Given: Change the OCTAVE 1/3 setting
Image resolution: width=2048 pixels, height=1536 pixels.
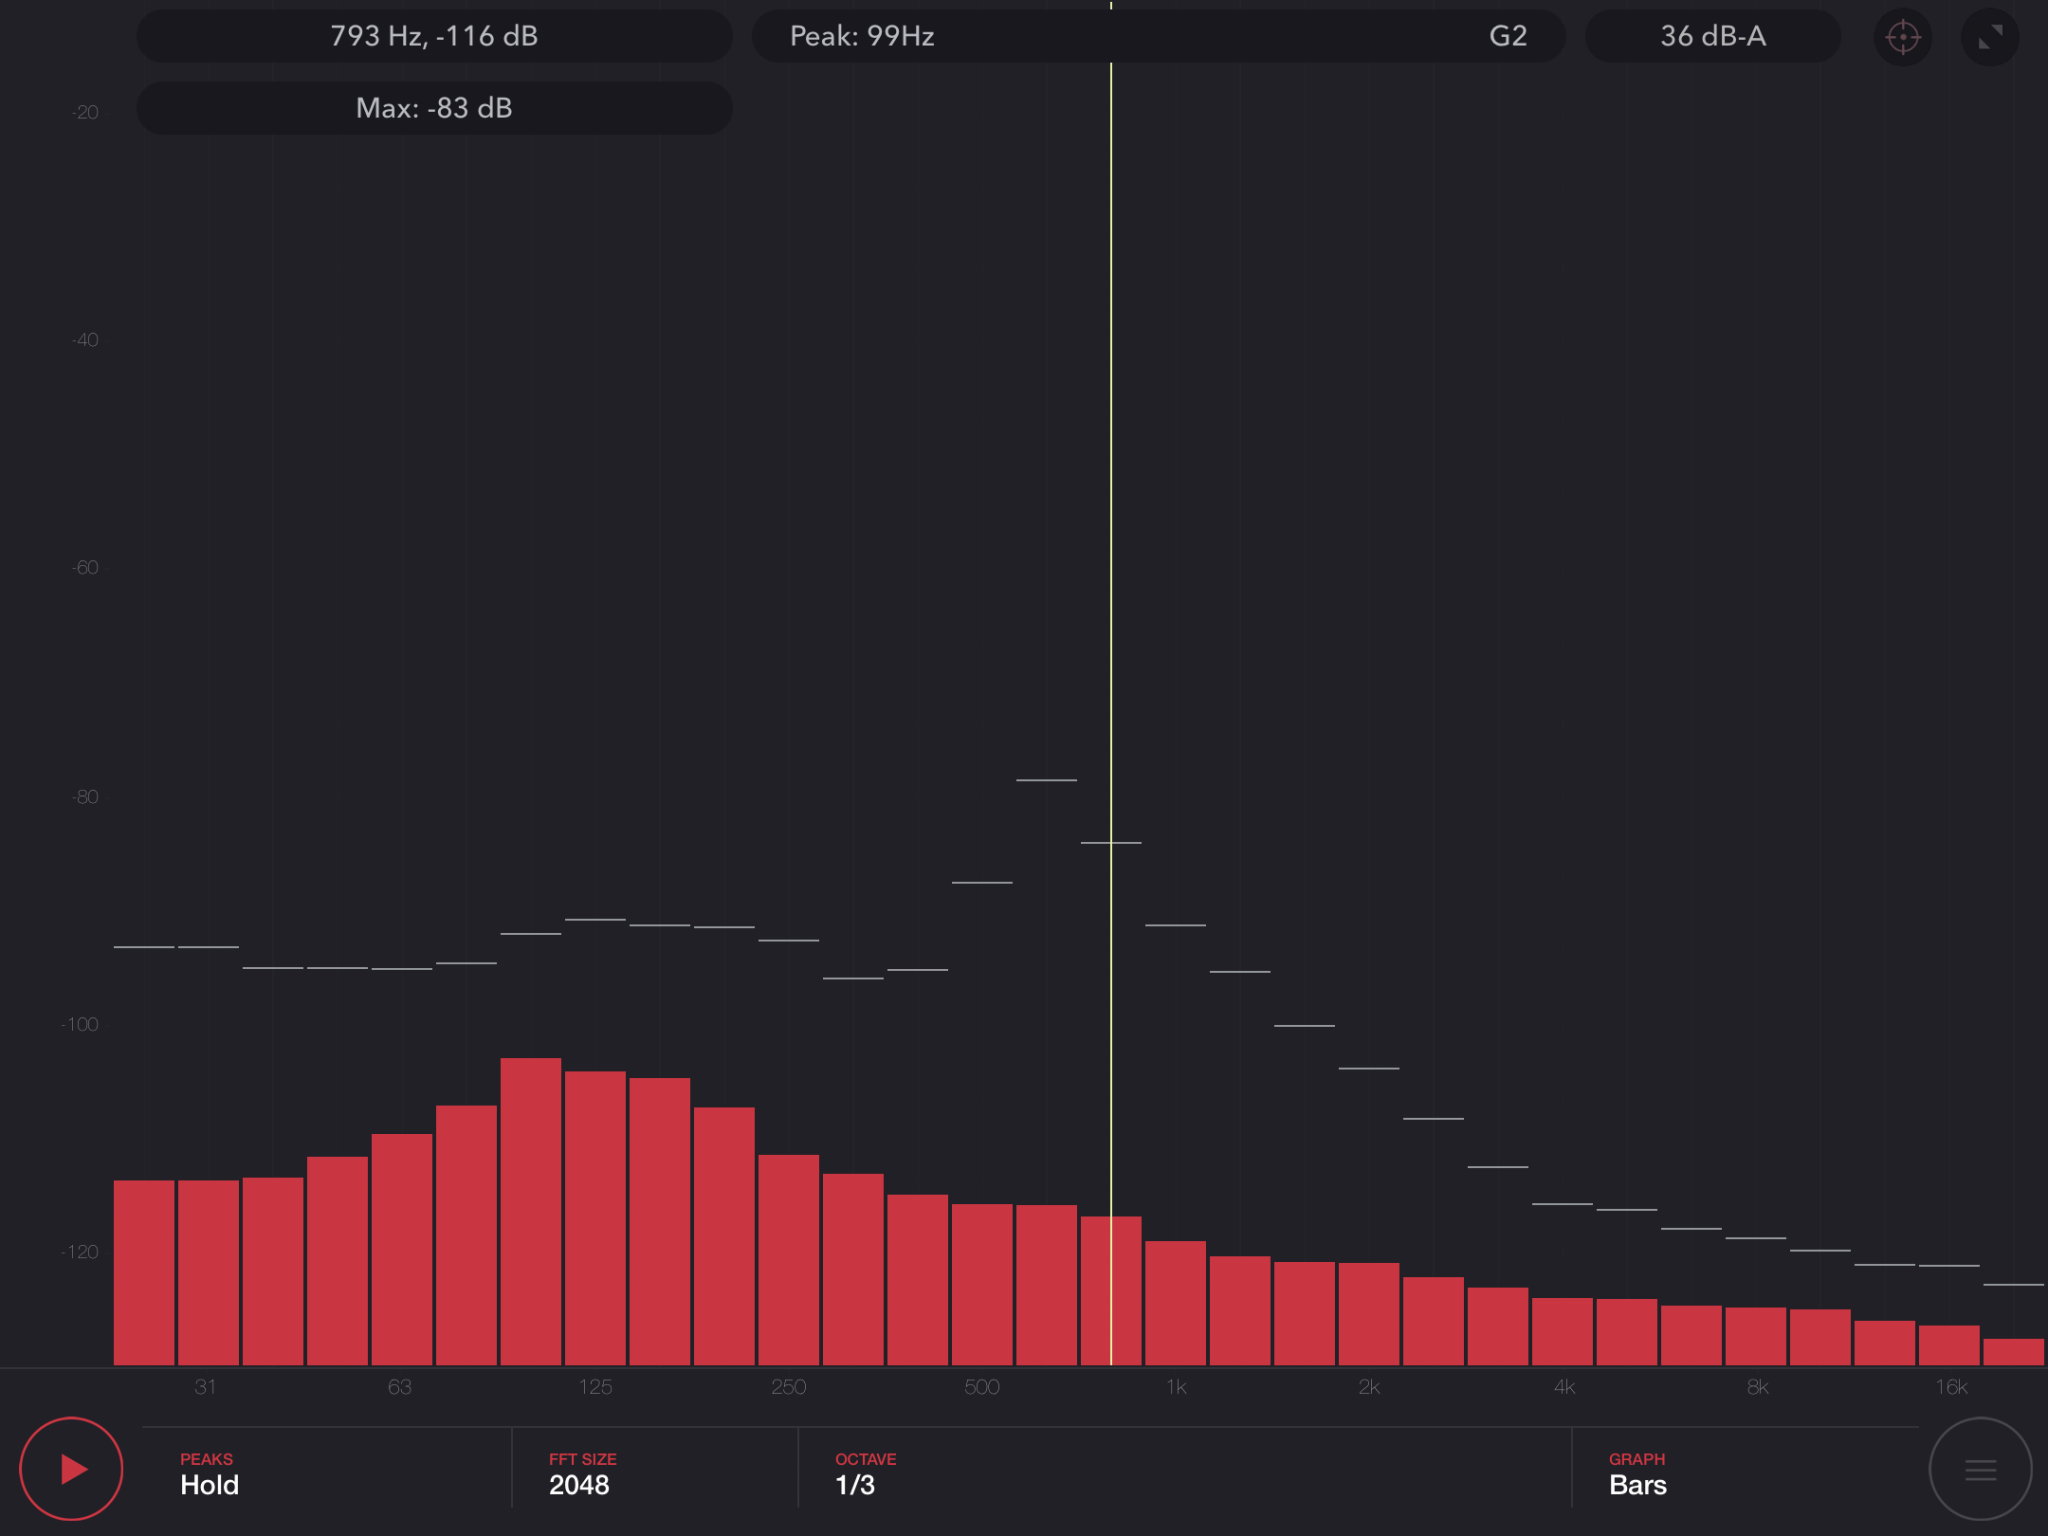Looking at the screenshot, I should [865, 1474].
